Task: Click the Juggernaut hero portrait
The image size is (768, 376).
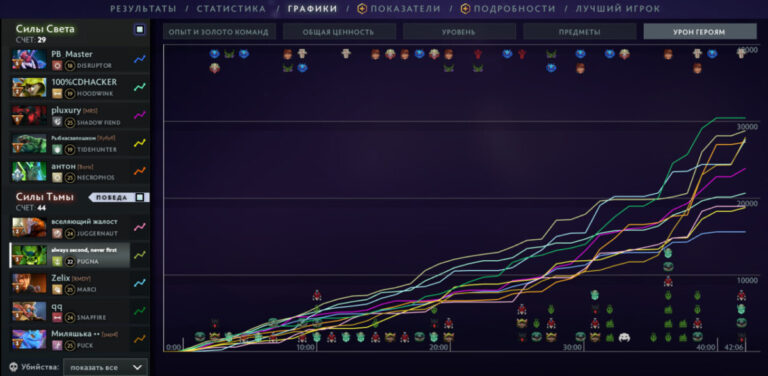Action: click(29, 228)
